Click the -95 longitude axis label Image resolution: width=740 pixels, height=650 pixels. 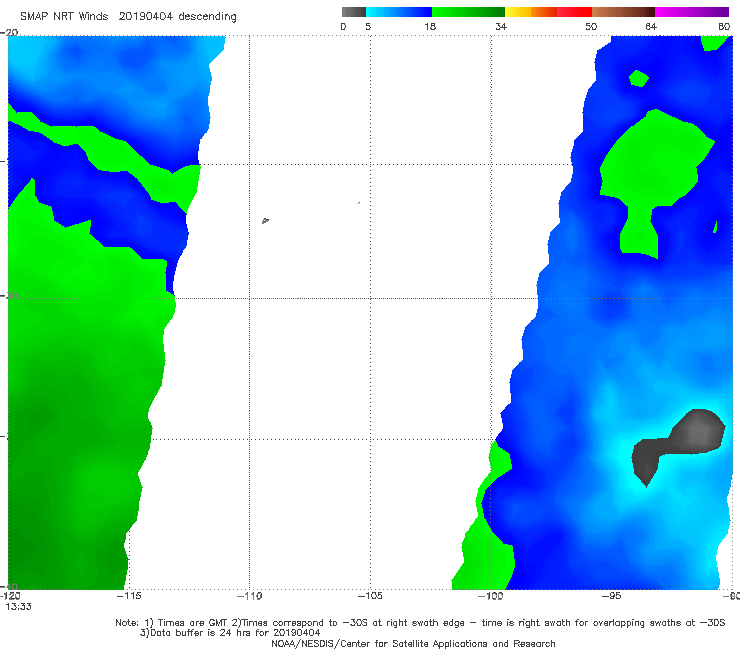[611, 596]
